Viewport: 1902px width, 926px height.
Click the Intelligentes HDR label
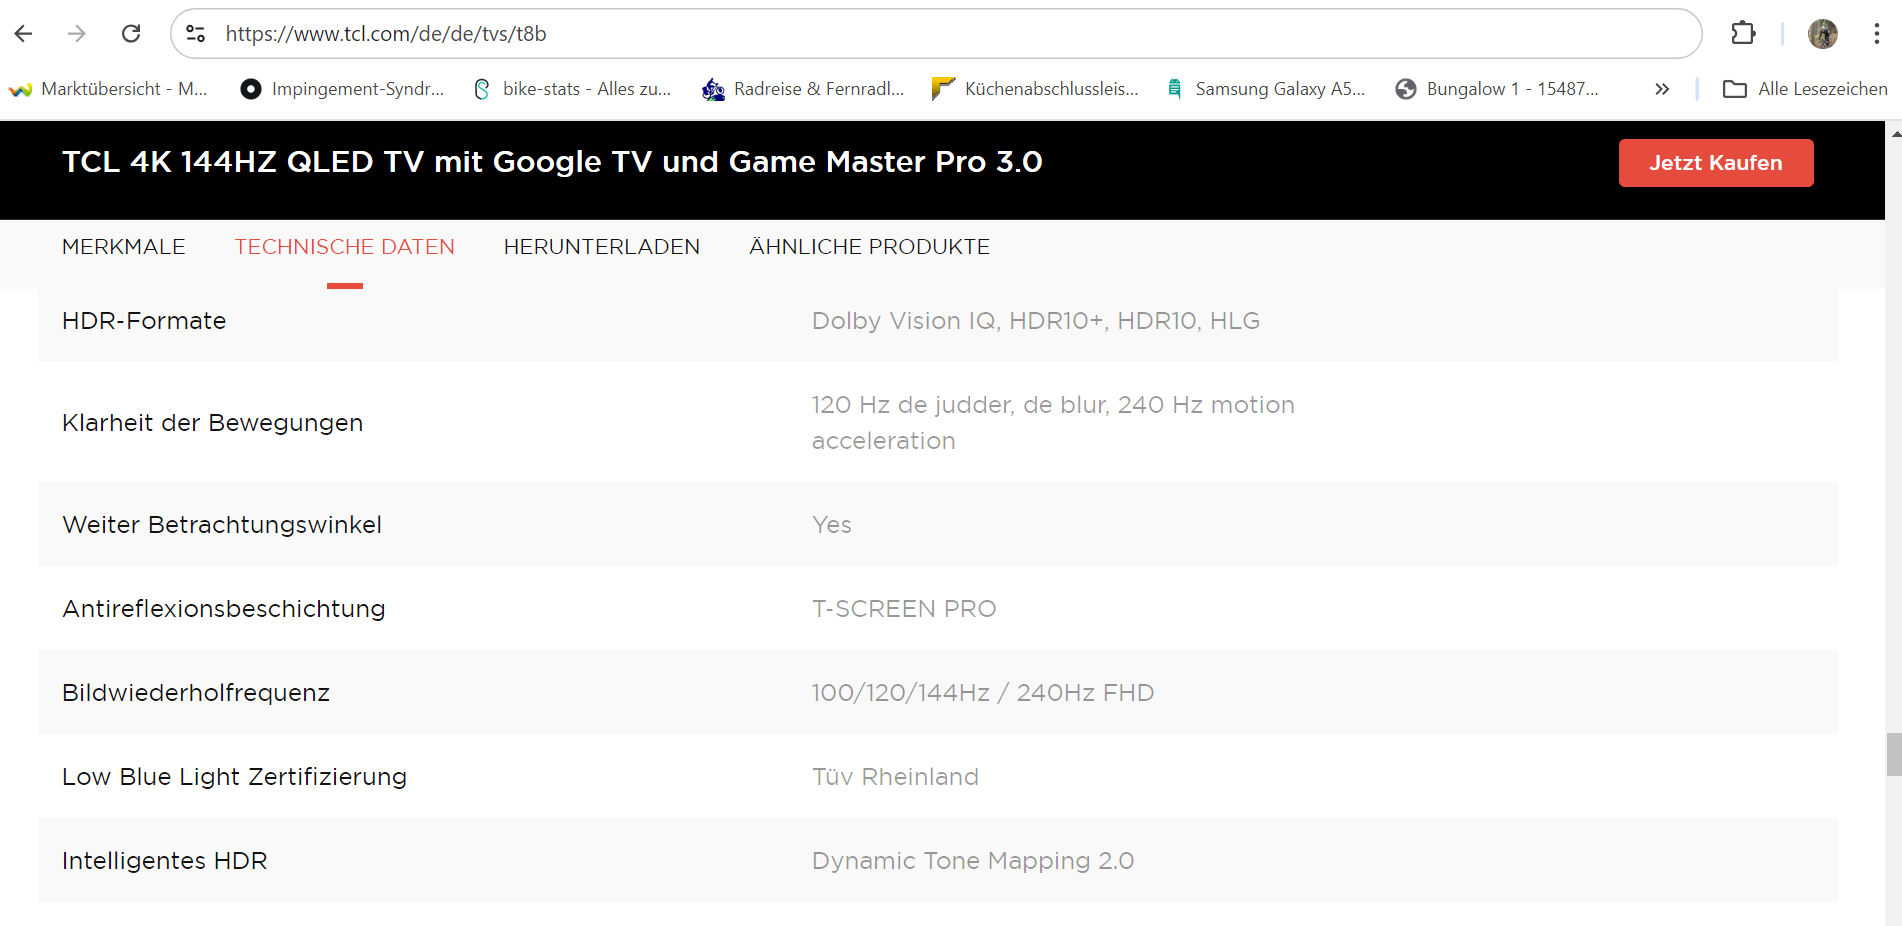point(165,861)
